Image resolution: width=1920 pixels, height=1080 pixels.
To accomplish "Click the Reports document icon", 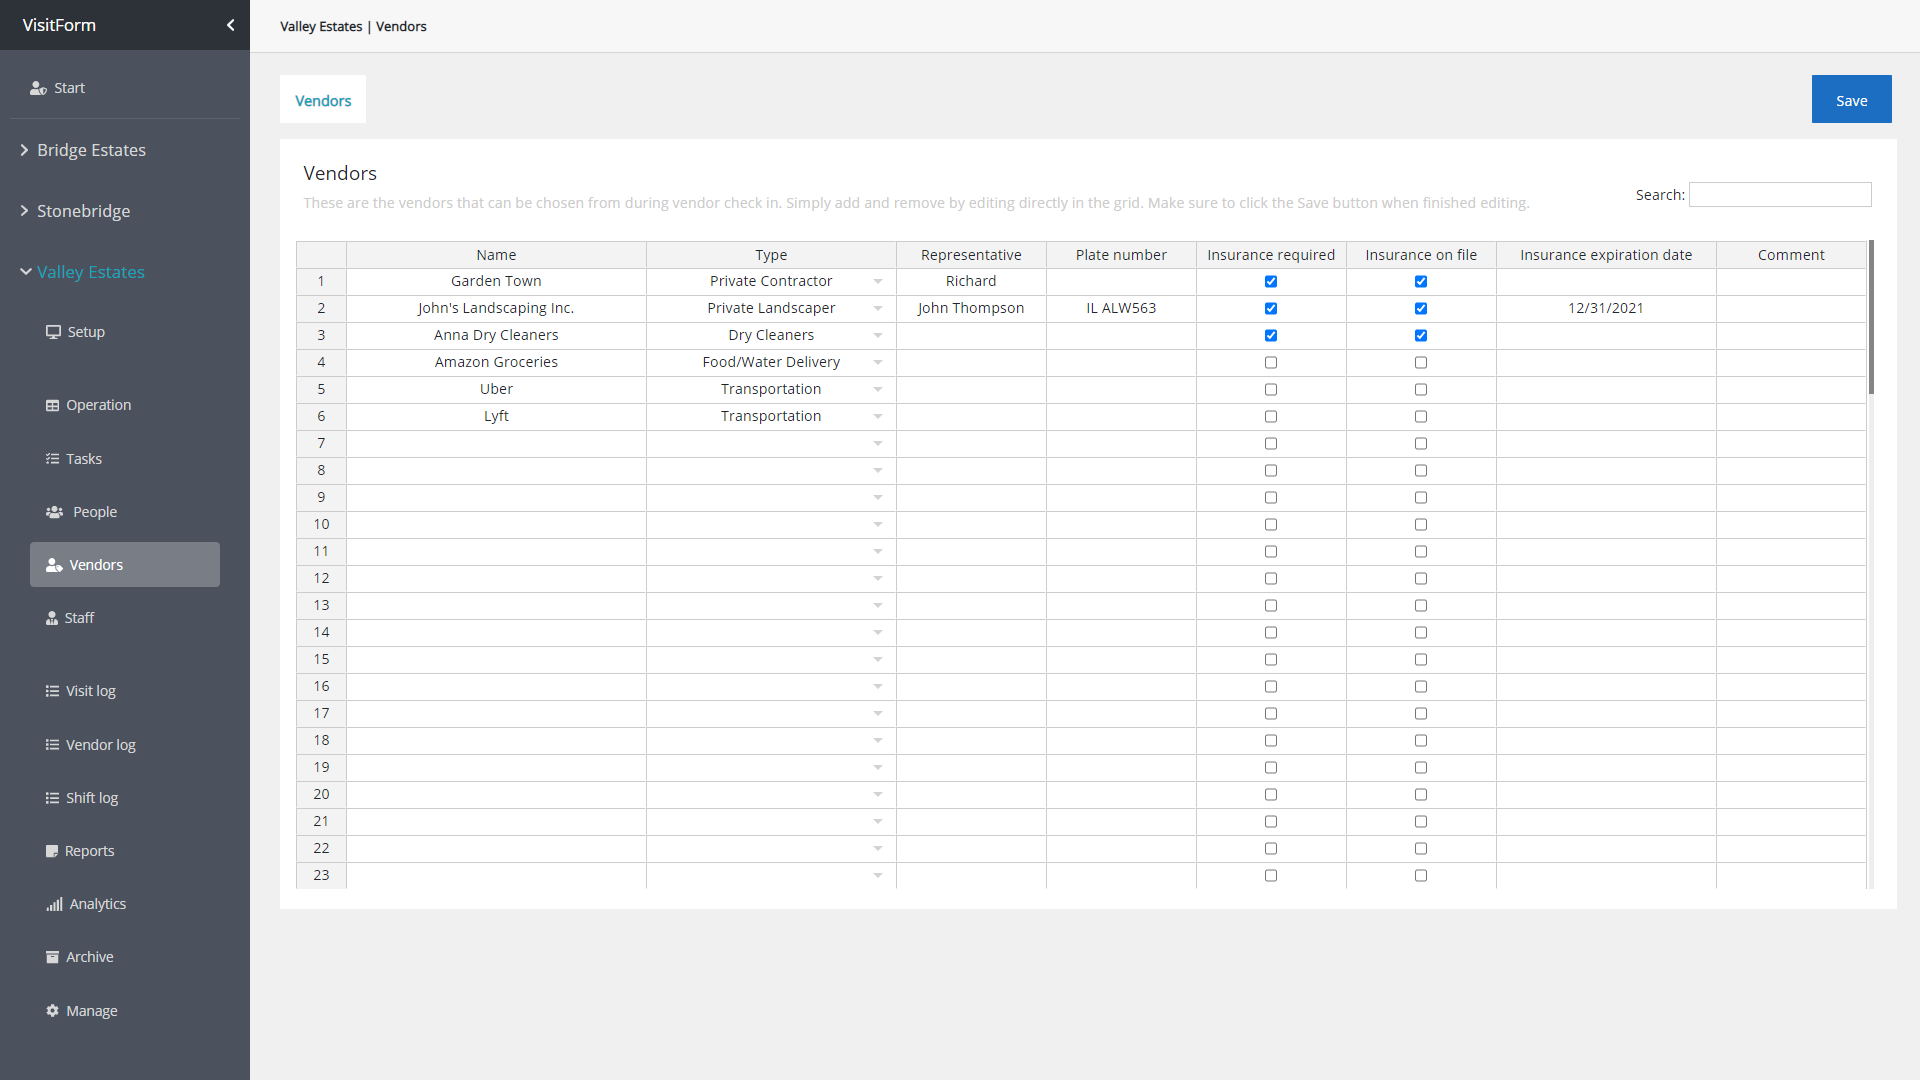I will pos(52,851).
